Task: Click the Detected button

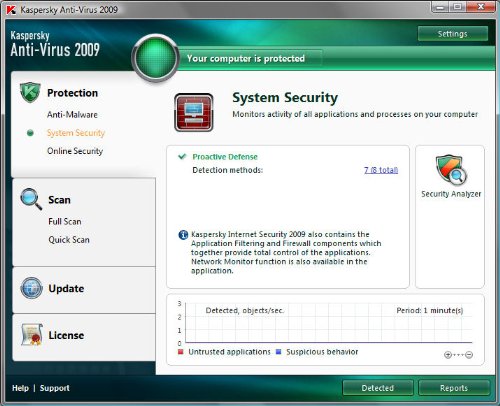Action: pyautogui.click(x=378, y=388)
